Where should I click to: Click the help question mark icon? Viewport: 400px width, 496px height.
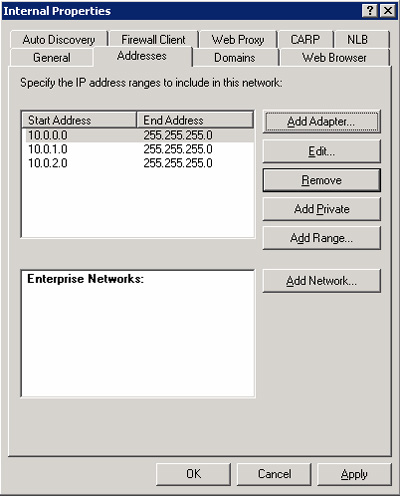click(369, 11)
